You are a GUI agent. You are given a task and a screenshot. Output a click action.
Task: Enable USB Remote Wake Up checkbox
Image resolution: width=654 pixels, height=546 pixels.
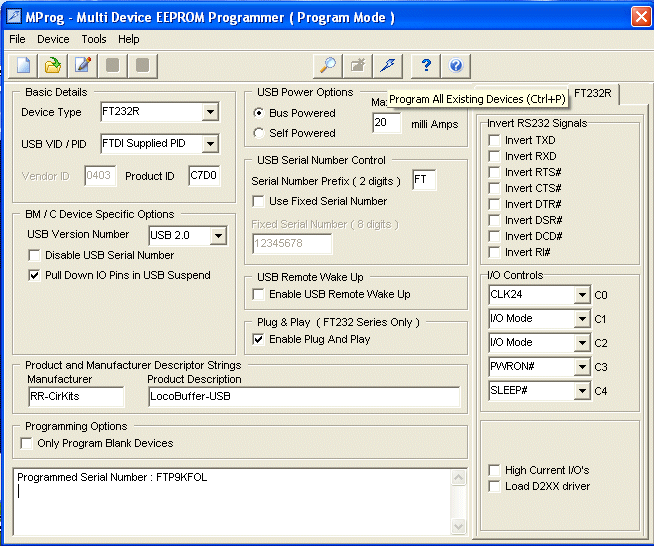point(259,294)
